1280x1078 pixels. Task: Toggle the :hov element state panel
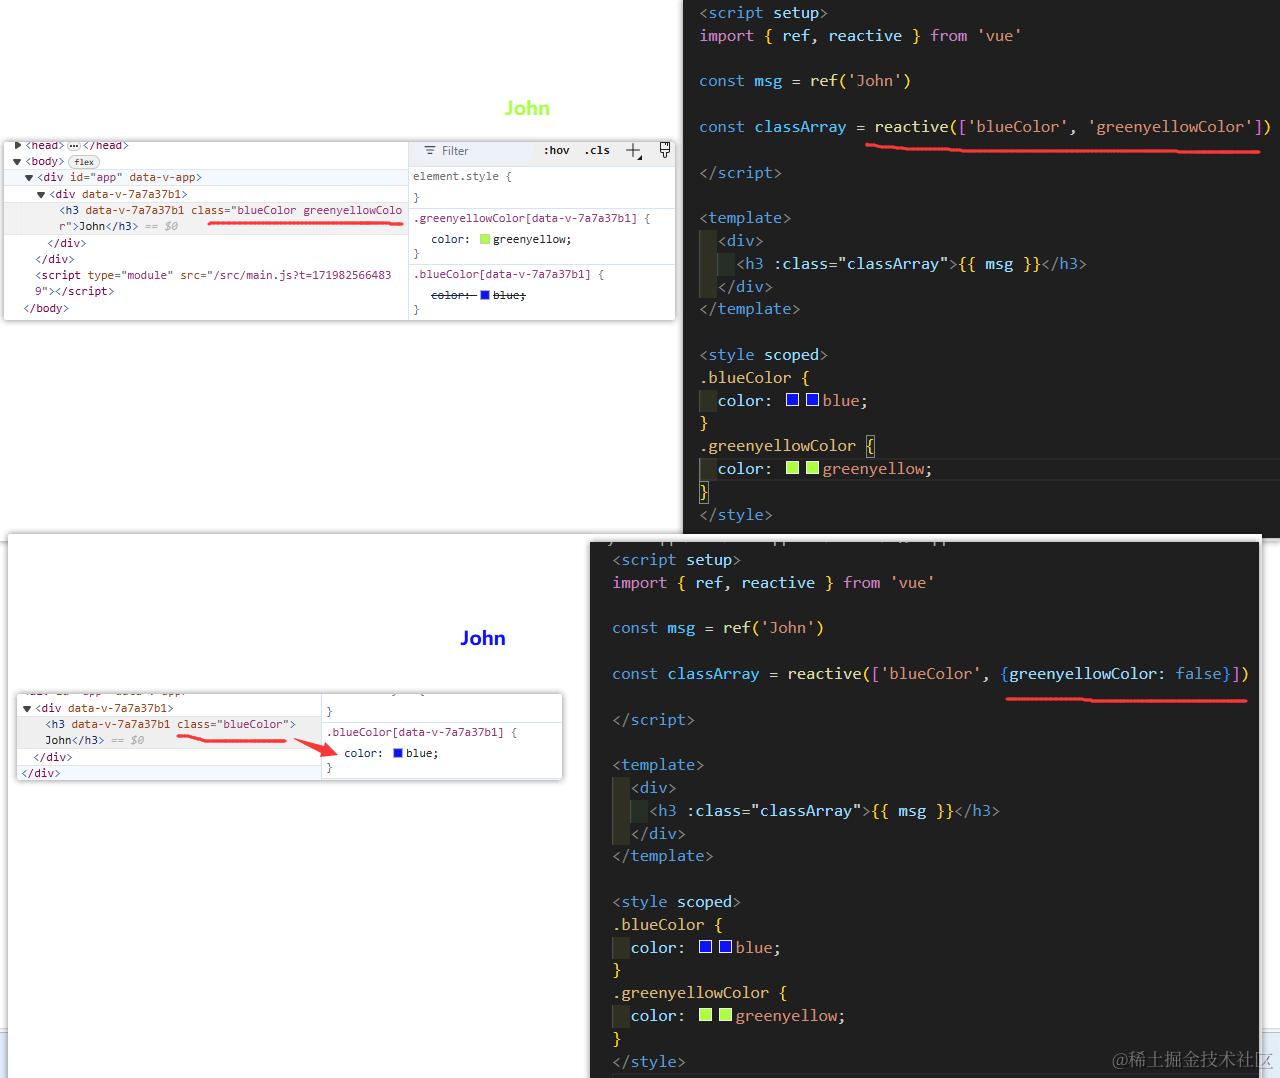pyautogui.click(x=557, y=151)
